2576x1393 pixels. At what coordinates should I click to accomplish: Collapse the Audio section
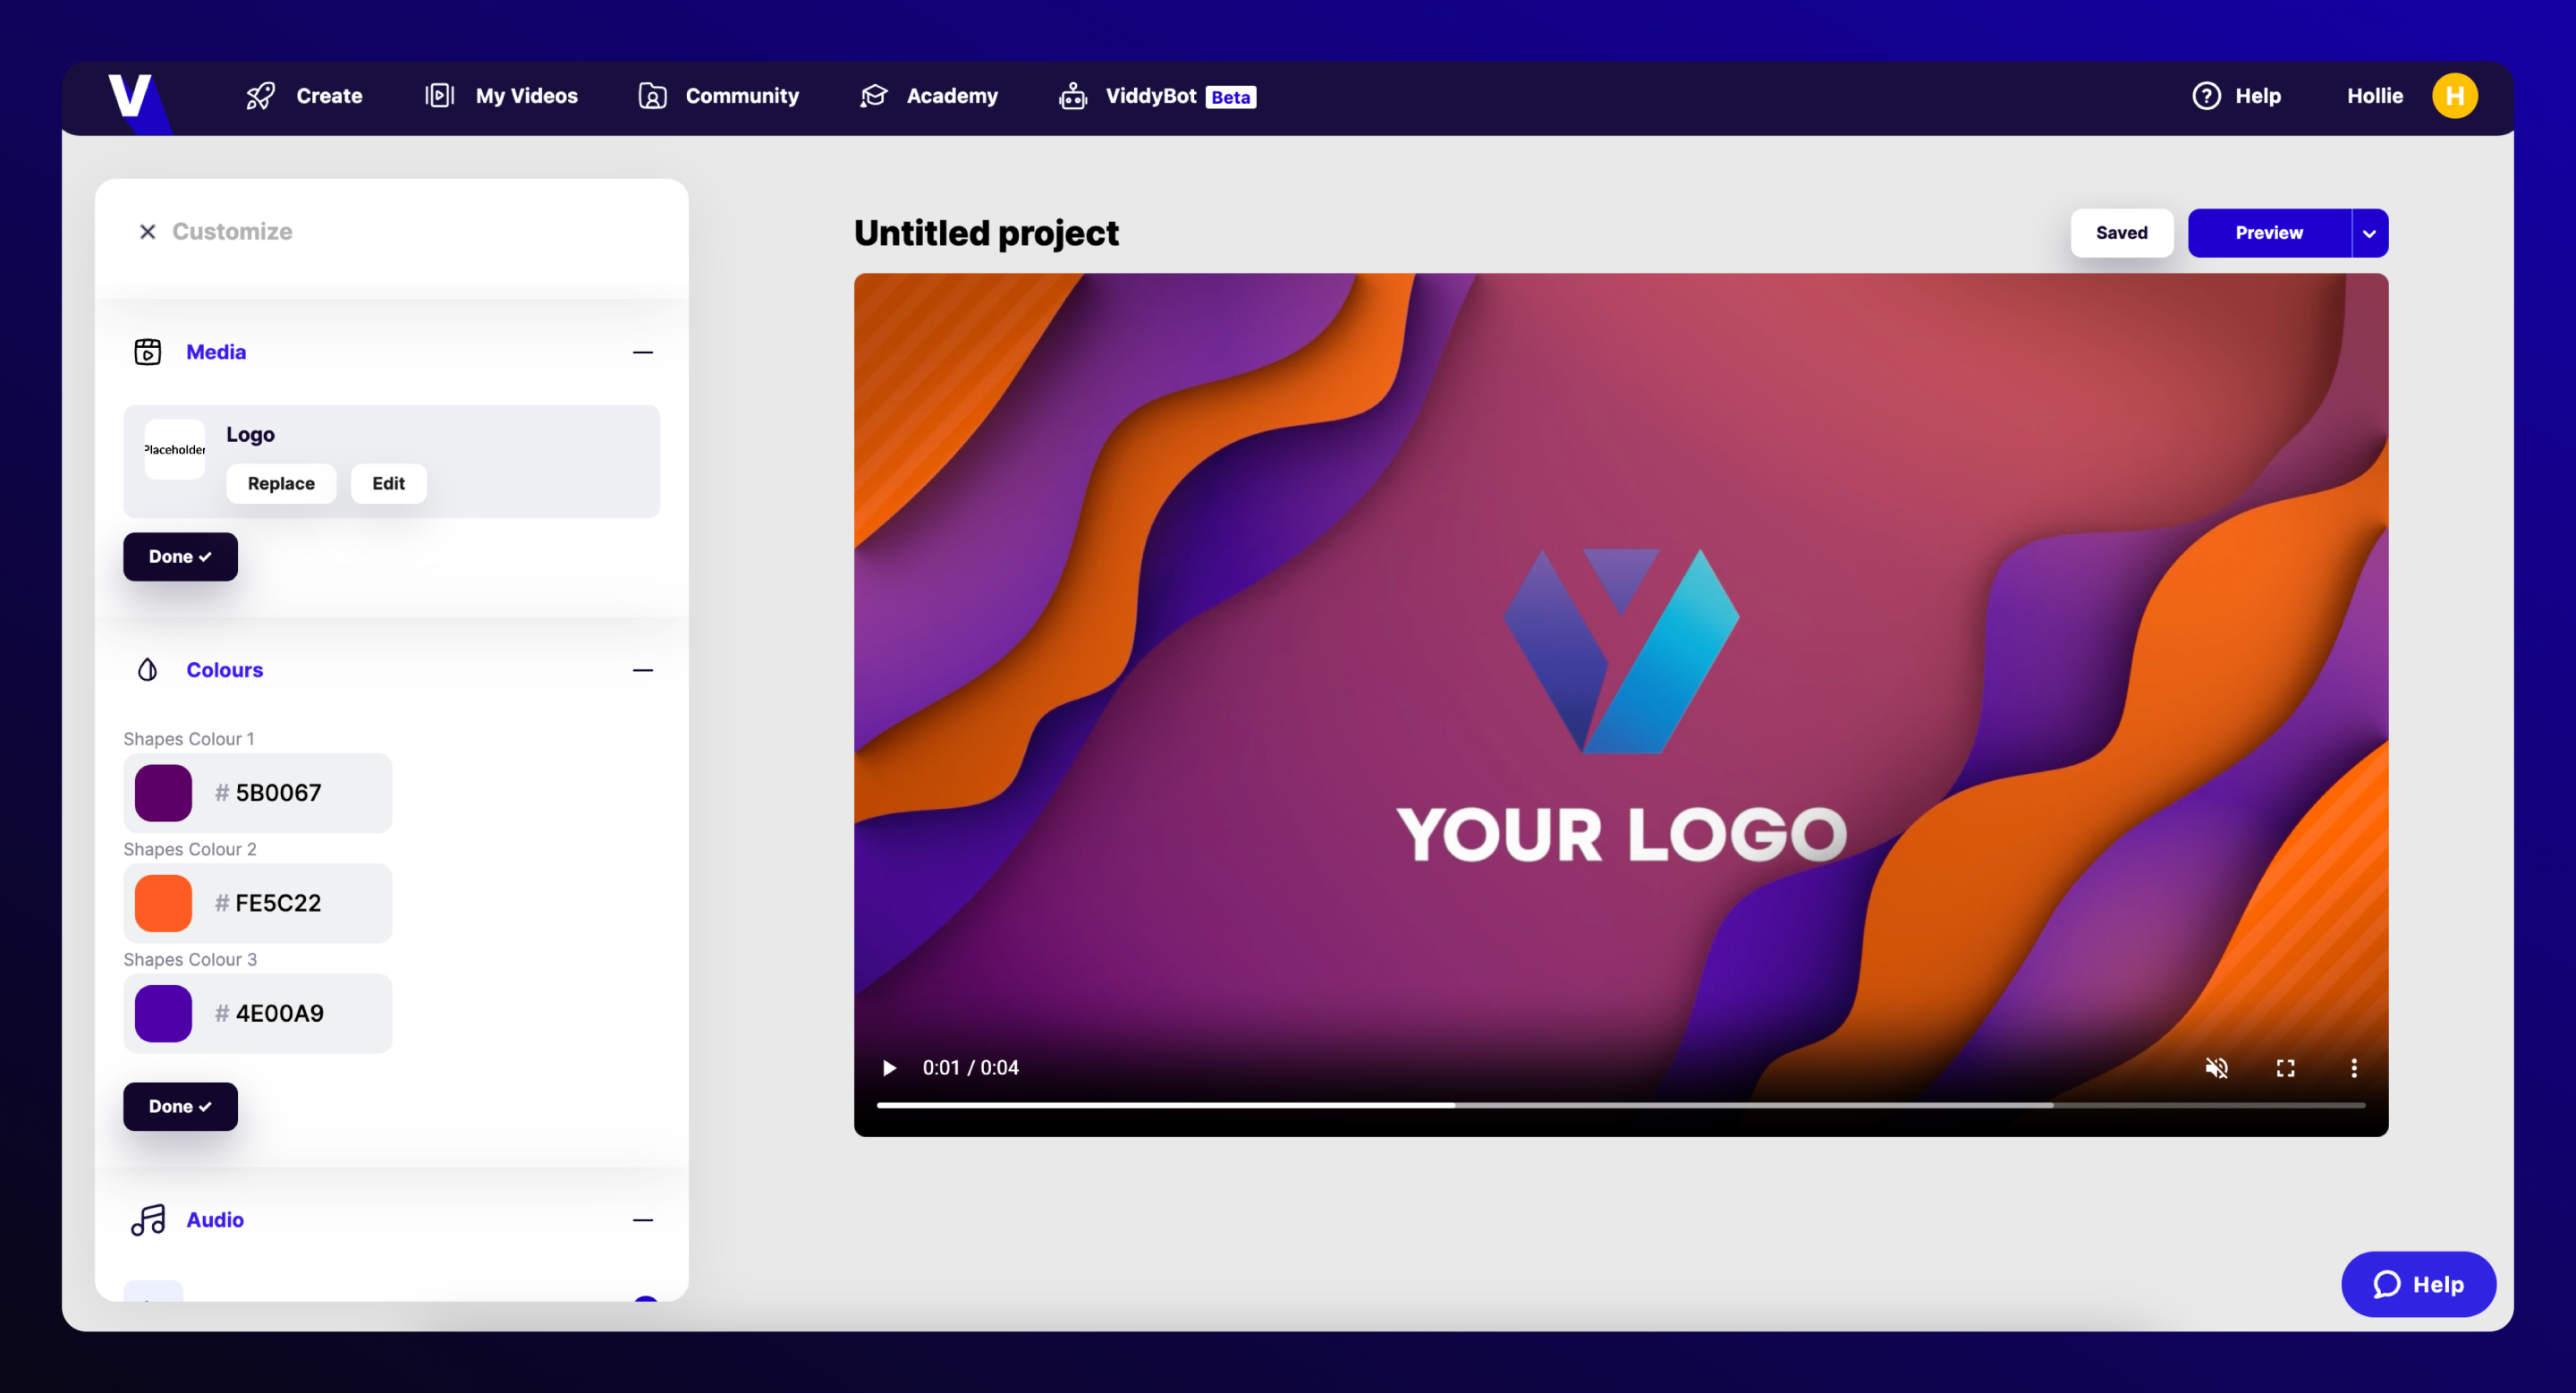point(643,1220)
